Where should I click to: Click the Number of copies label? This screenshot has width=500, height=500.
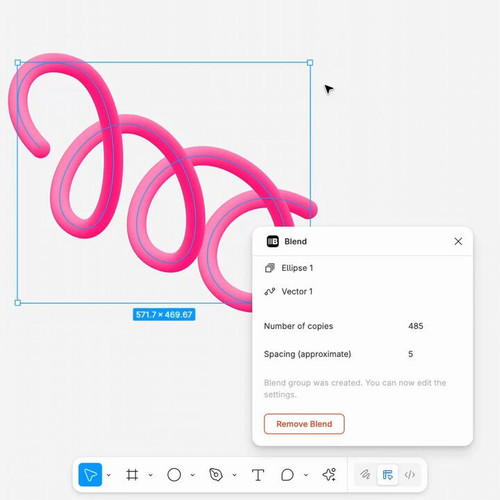298,326
